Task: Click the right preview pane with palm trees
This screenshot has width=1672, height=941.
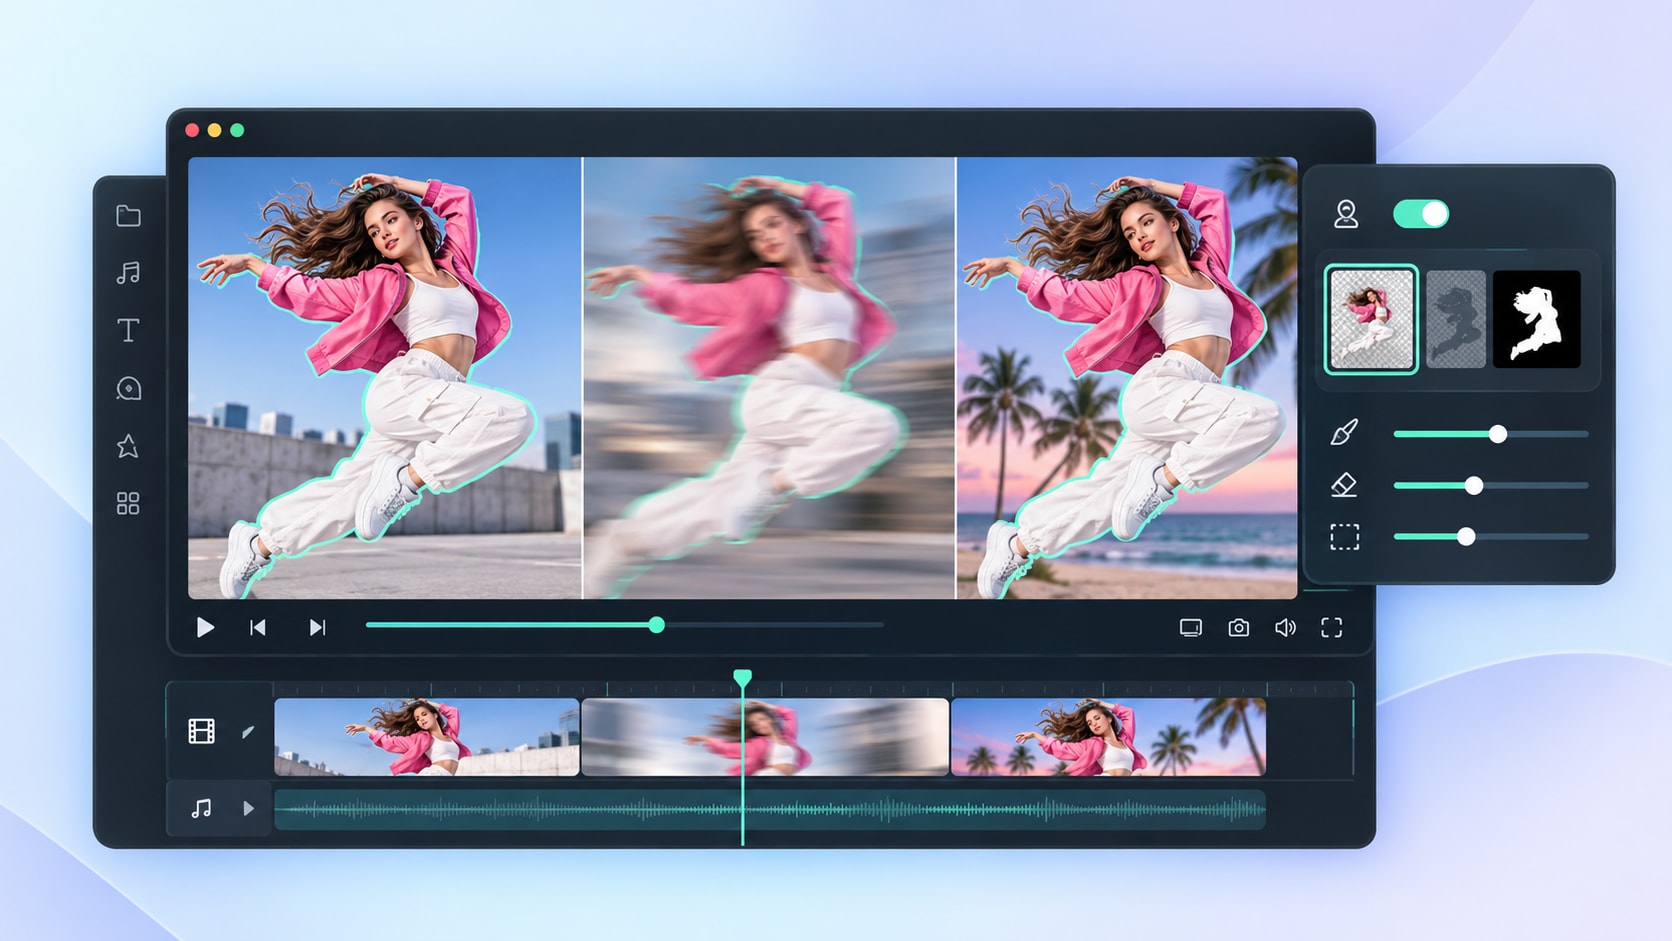Action: (x=1127, y=378)
